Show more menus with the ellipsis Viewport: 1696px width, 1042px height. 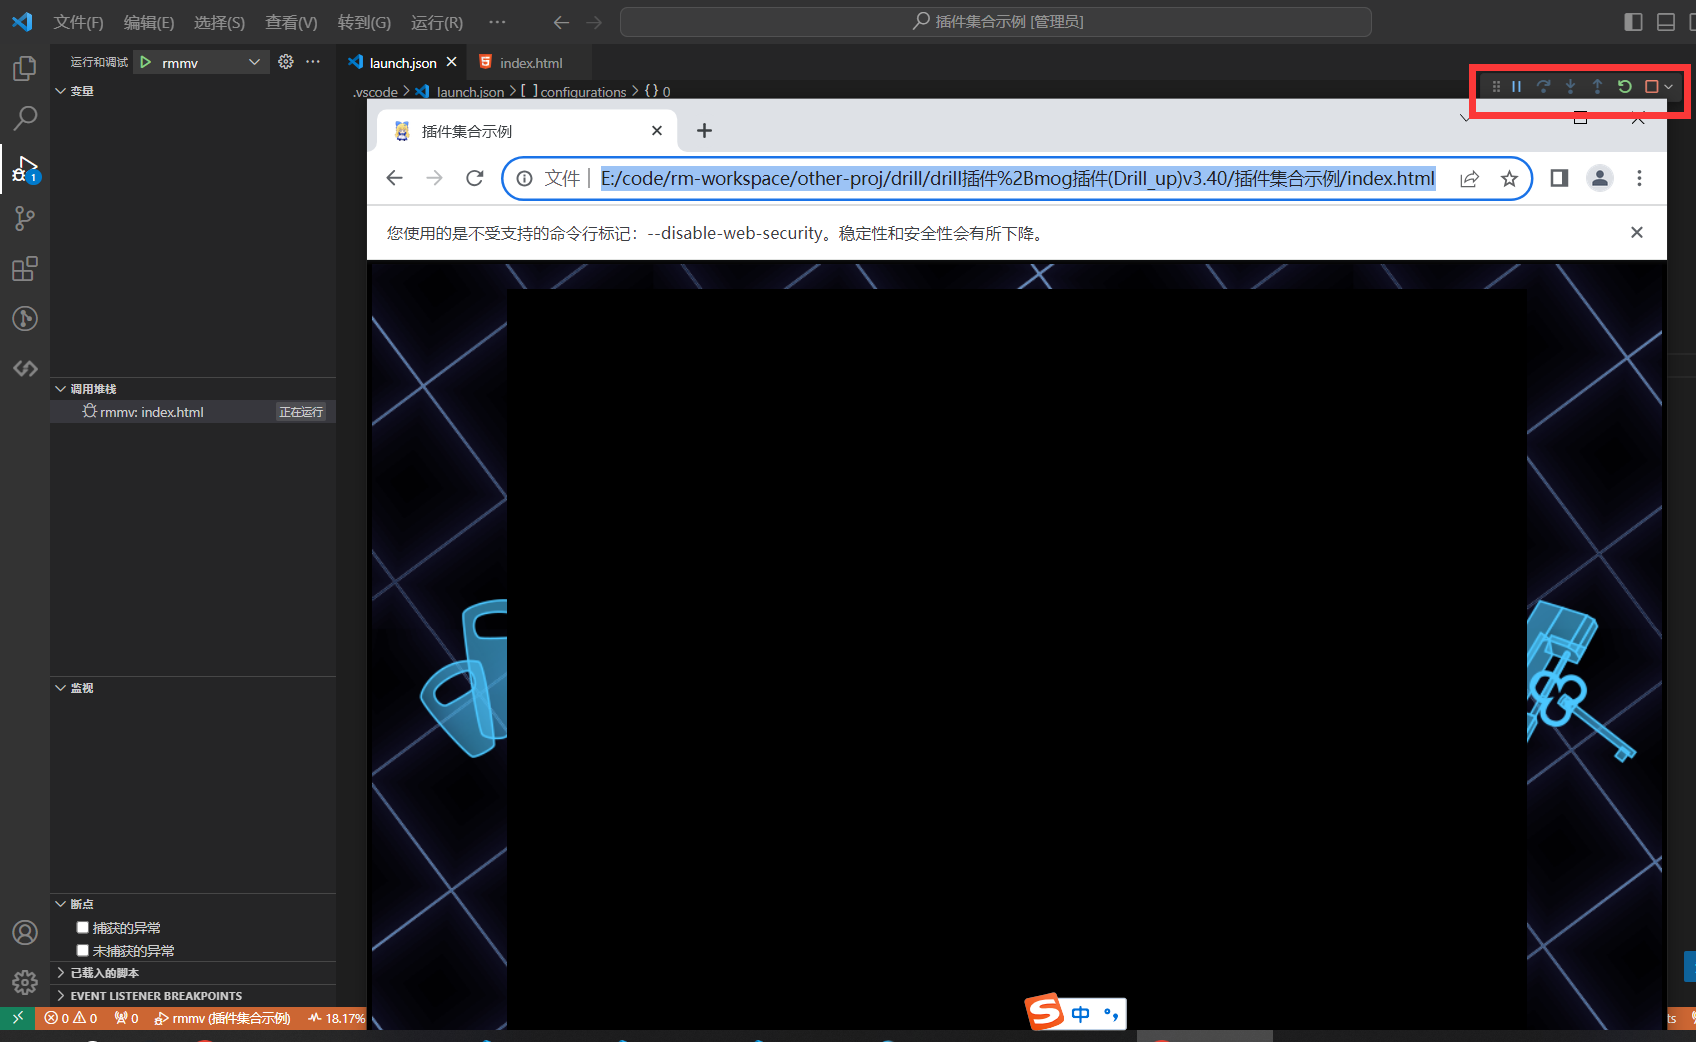click(497, 22)
